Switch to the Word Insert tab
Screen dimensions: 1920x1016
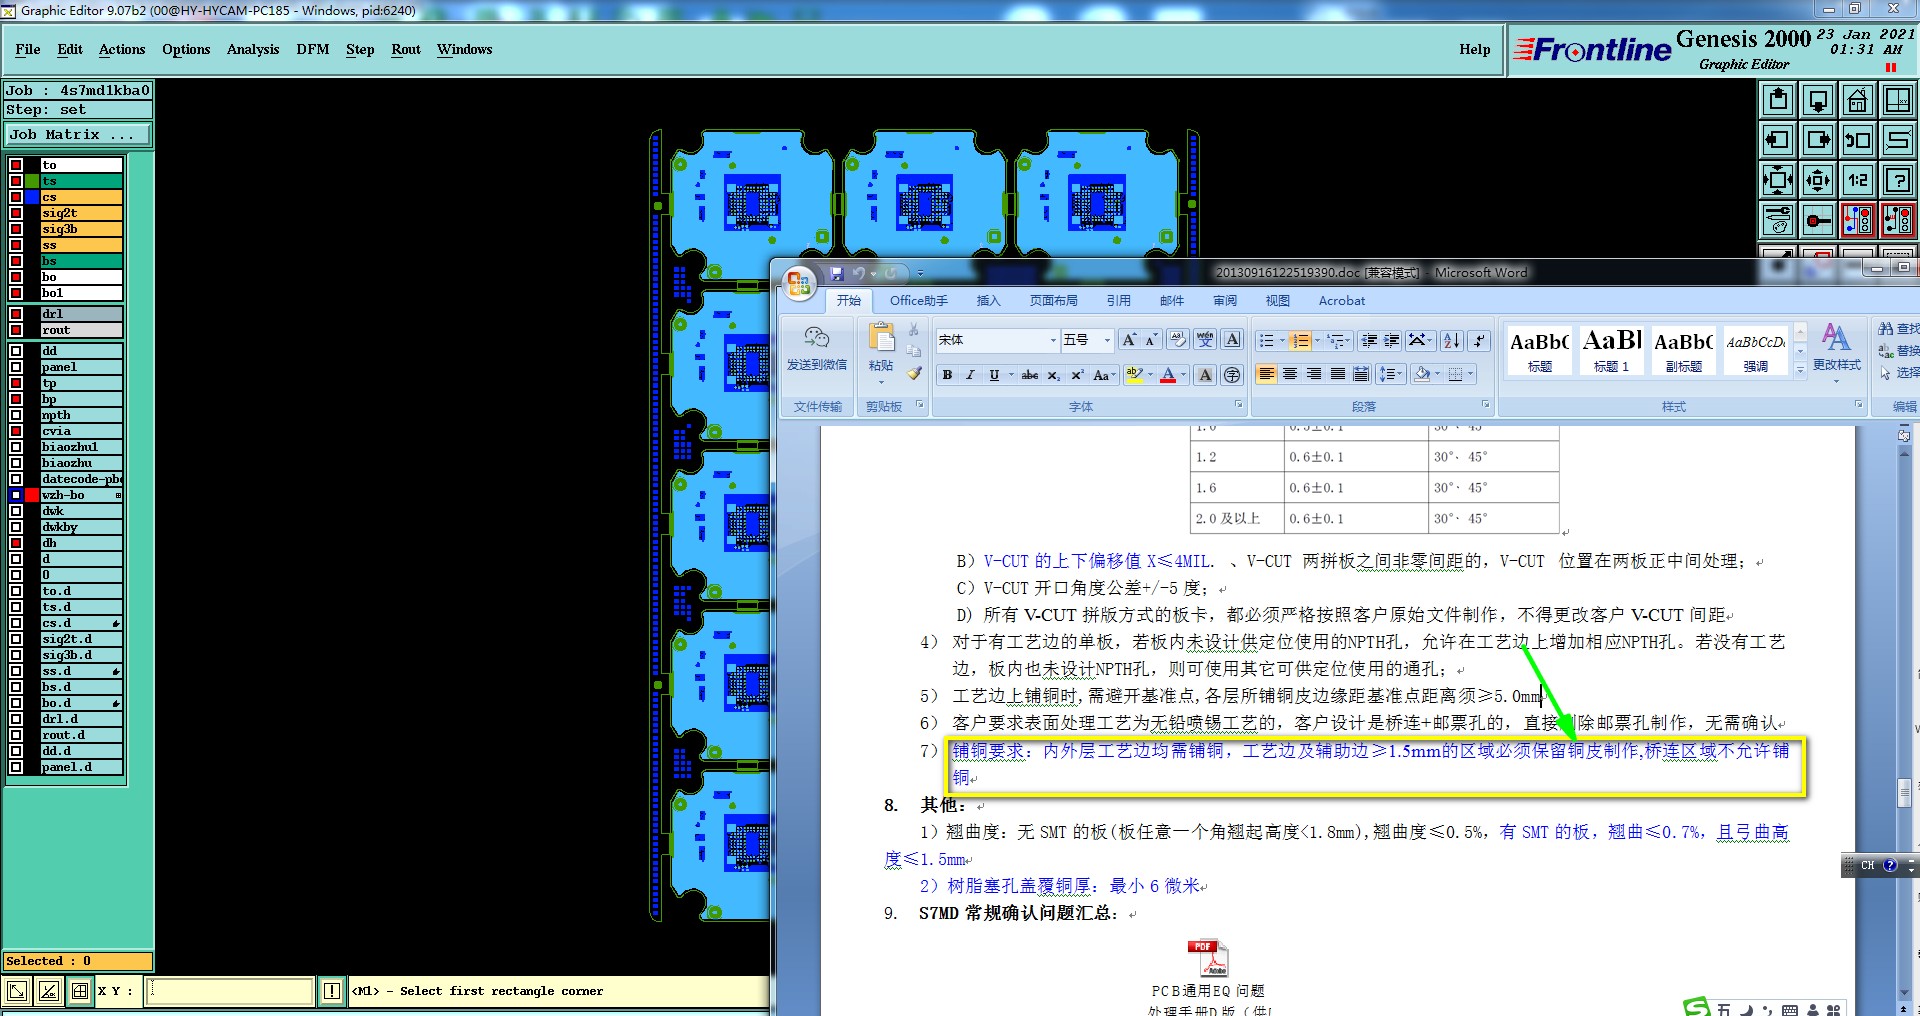tap(988, 300)
